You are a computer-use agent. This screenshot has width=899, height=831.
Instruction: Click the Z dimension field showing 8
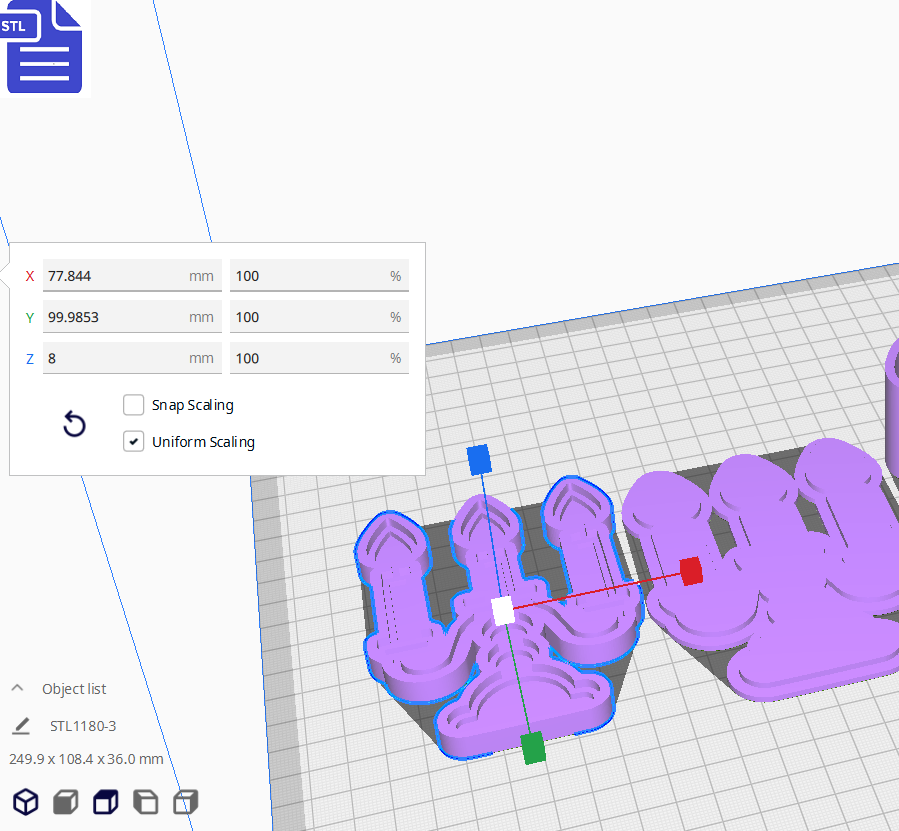click(x=130, y=357)
